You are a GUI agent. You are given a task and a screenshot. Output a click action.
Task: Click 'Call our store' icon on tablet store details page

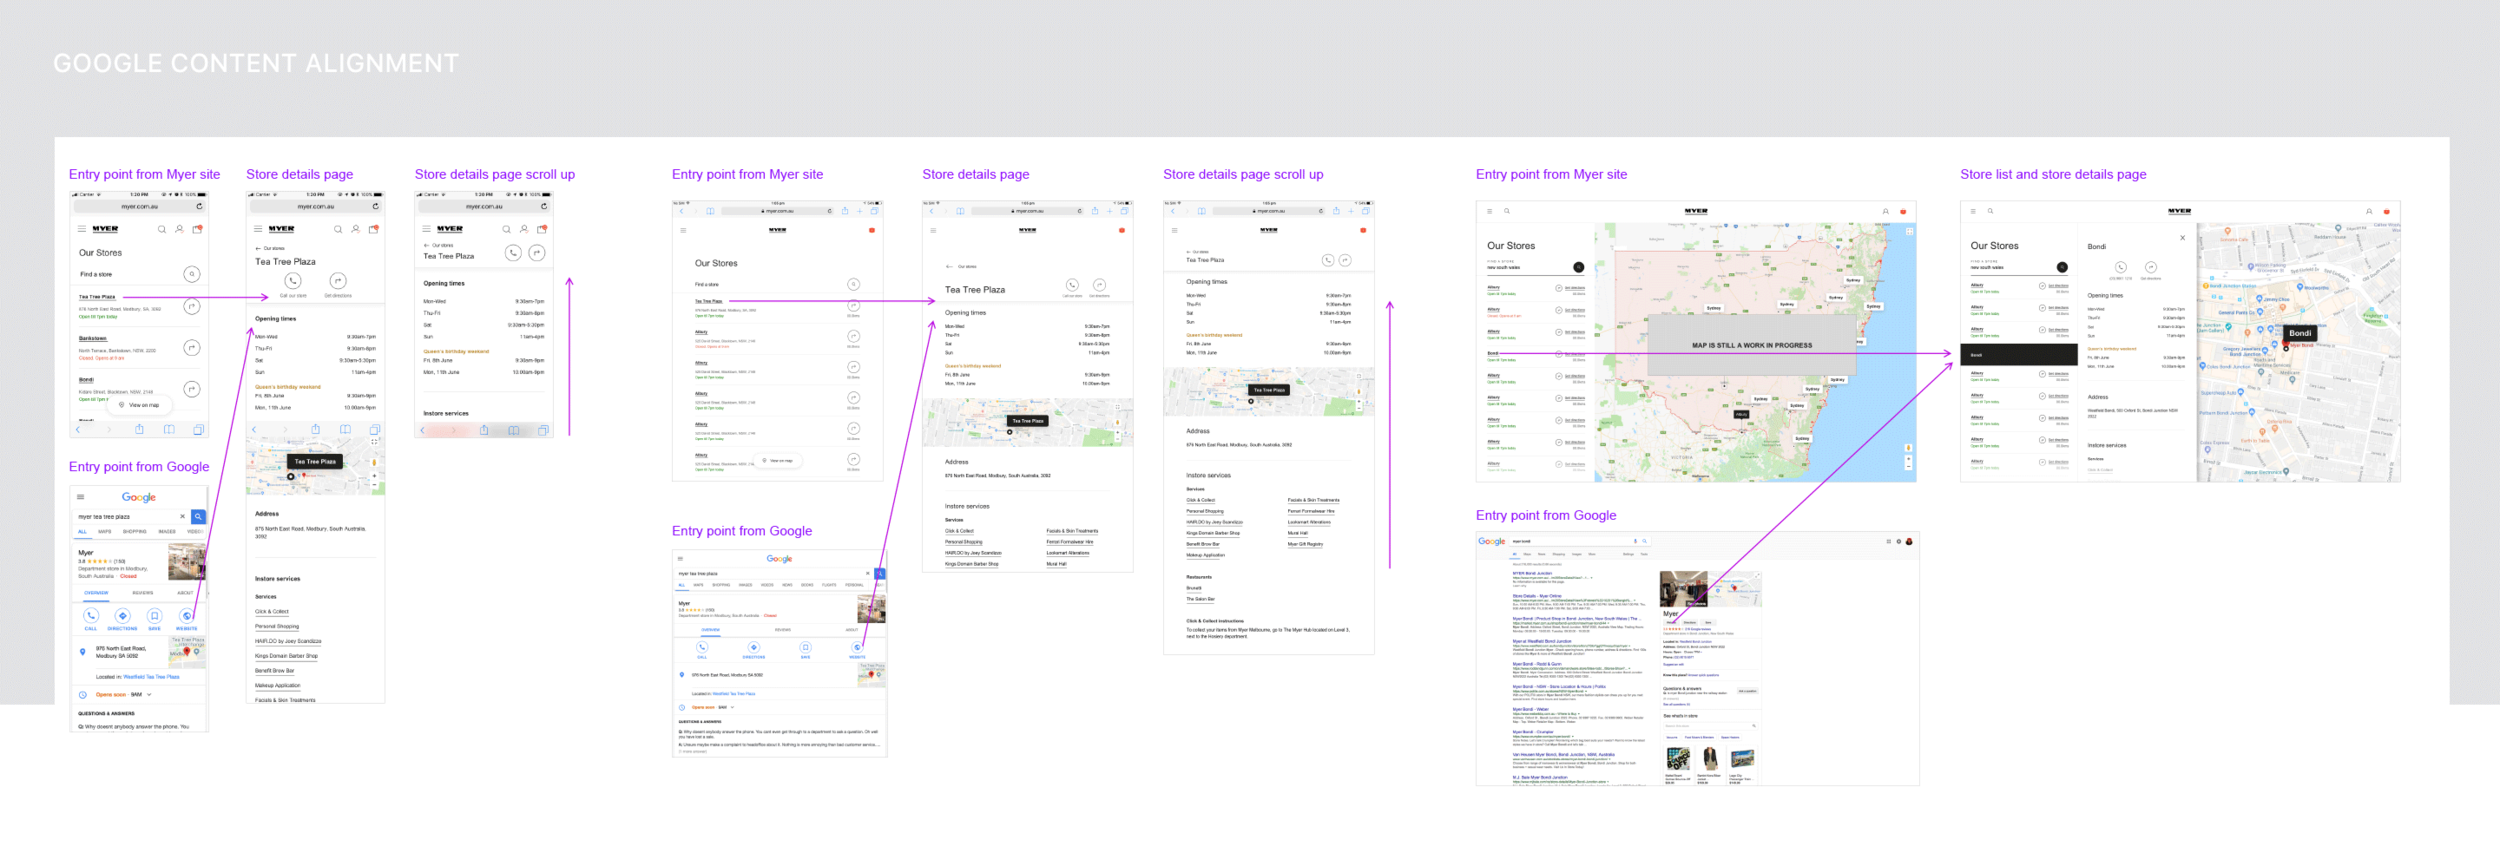tap(1072, 285)
